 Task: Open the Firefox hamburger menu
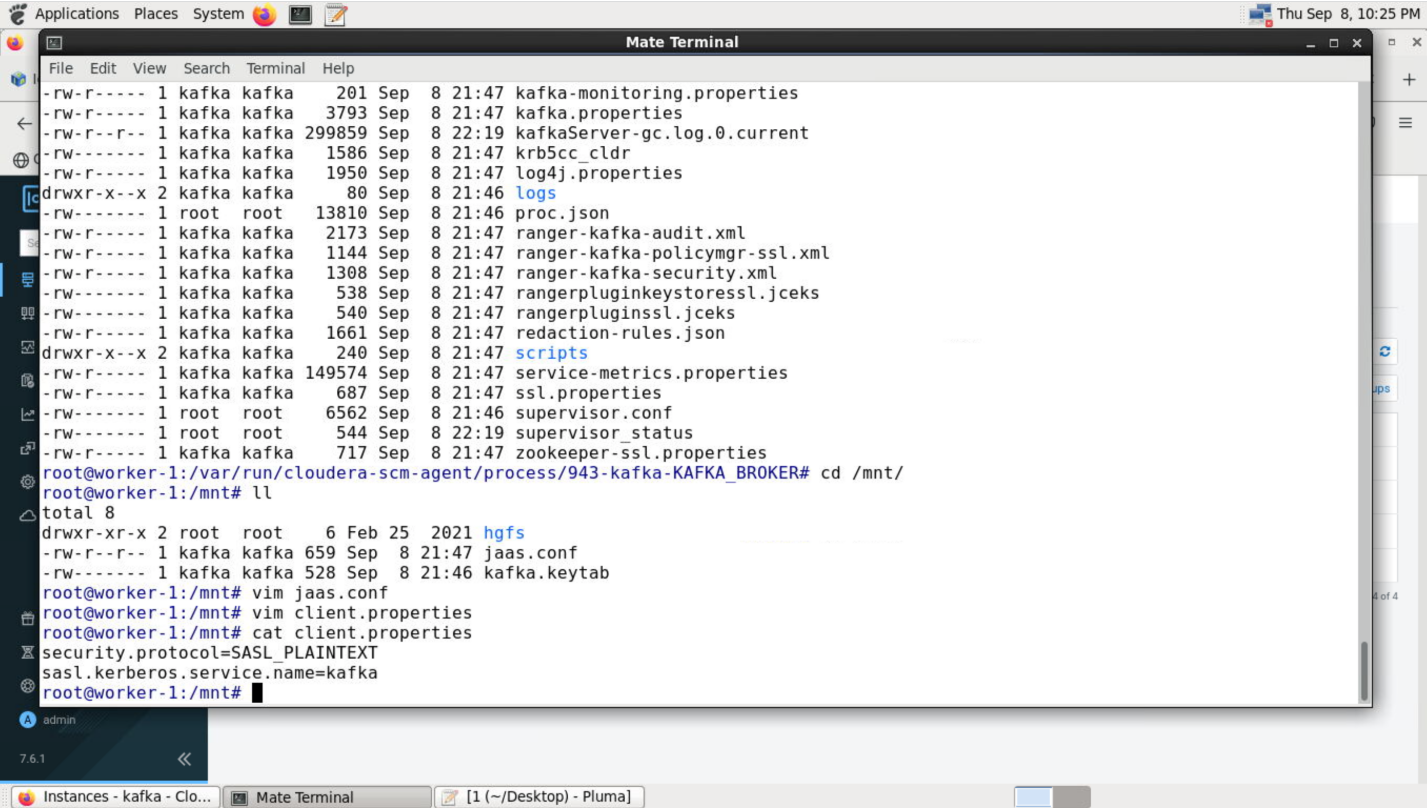click(x=1405, y=123)
